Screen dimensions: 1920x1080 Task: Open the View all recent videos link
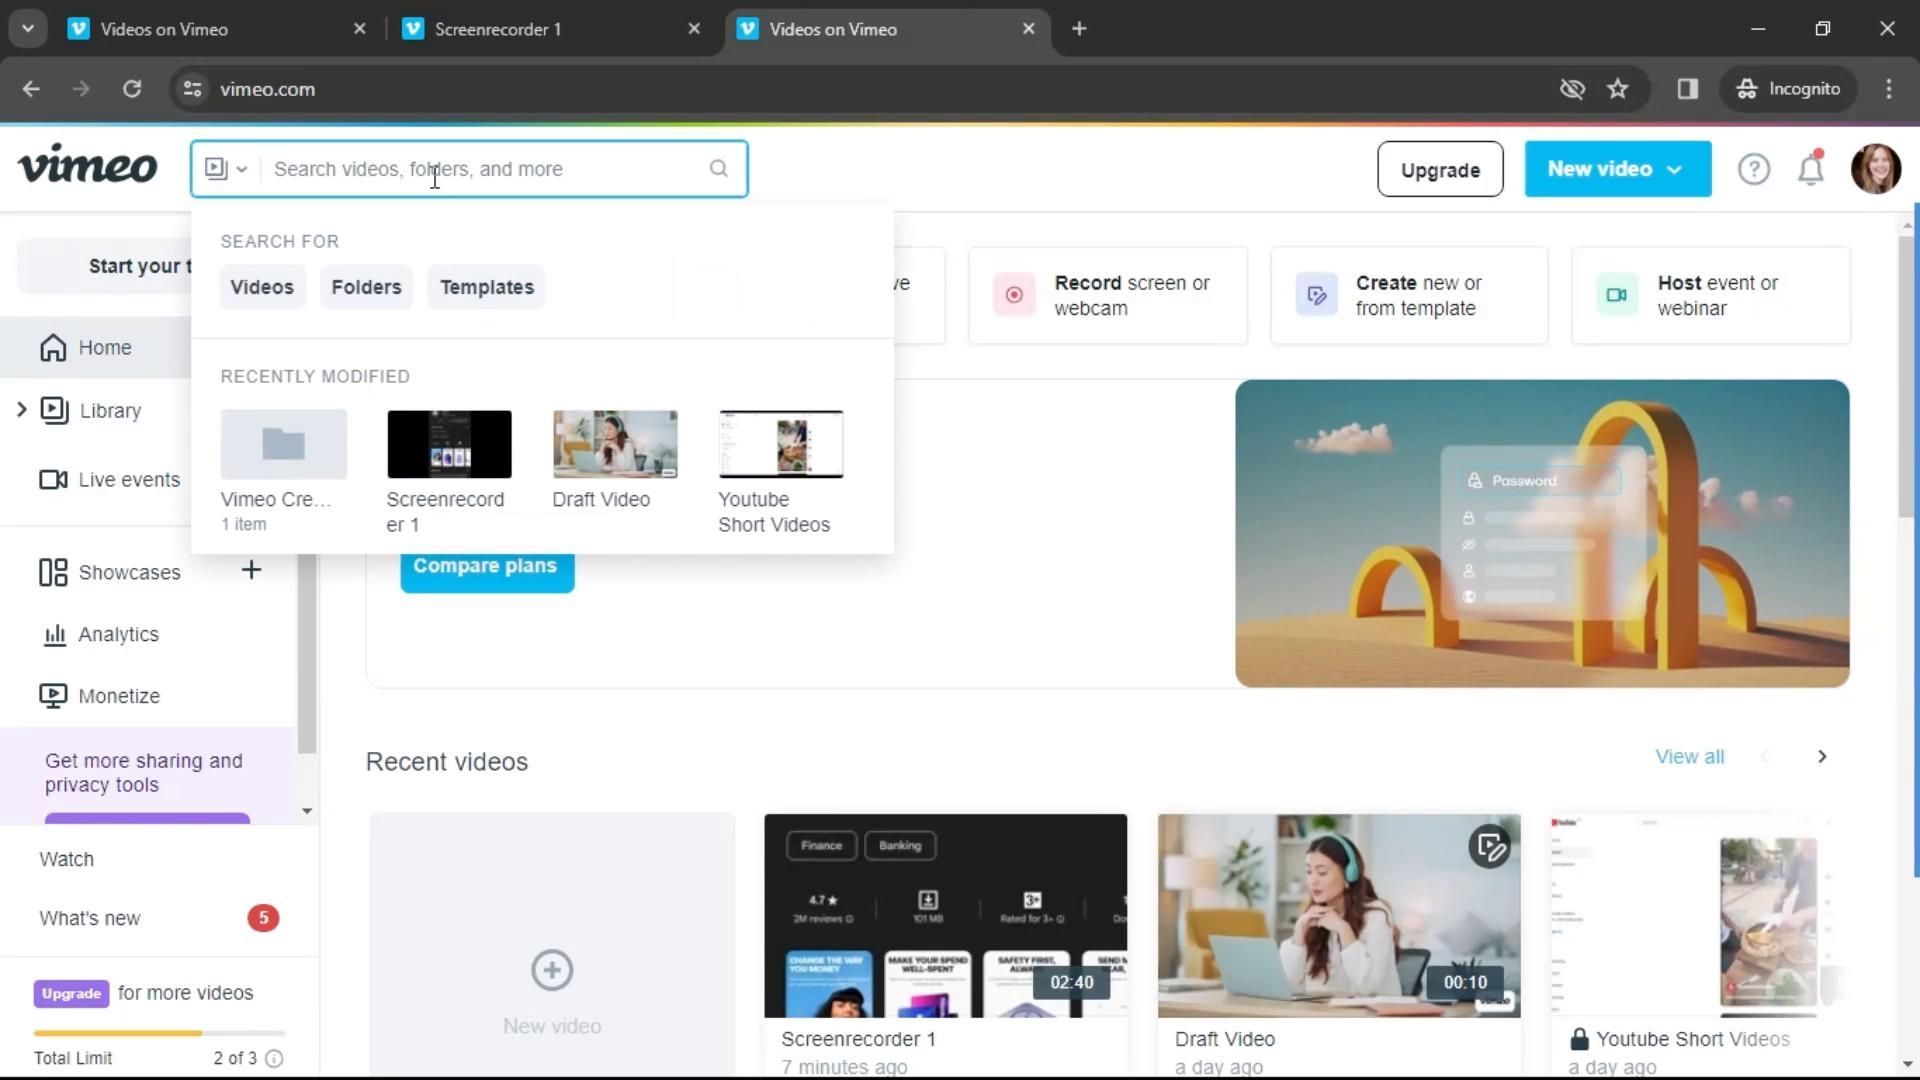[x=1689, y=757]
